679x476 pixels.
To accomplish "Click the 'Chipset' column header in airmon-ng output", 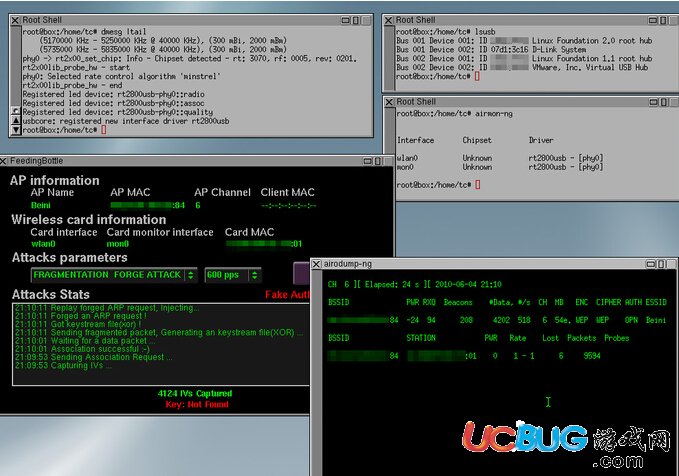I will [x=477, y=140].
